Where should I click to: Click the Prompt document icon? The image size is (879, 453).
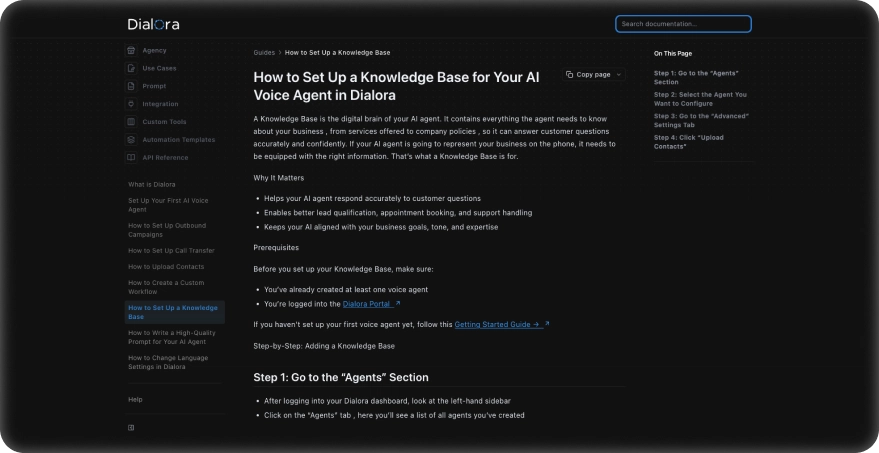tap(131, 86)
